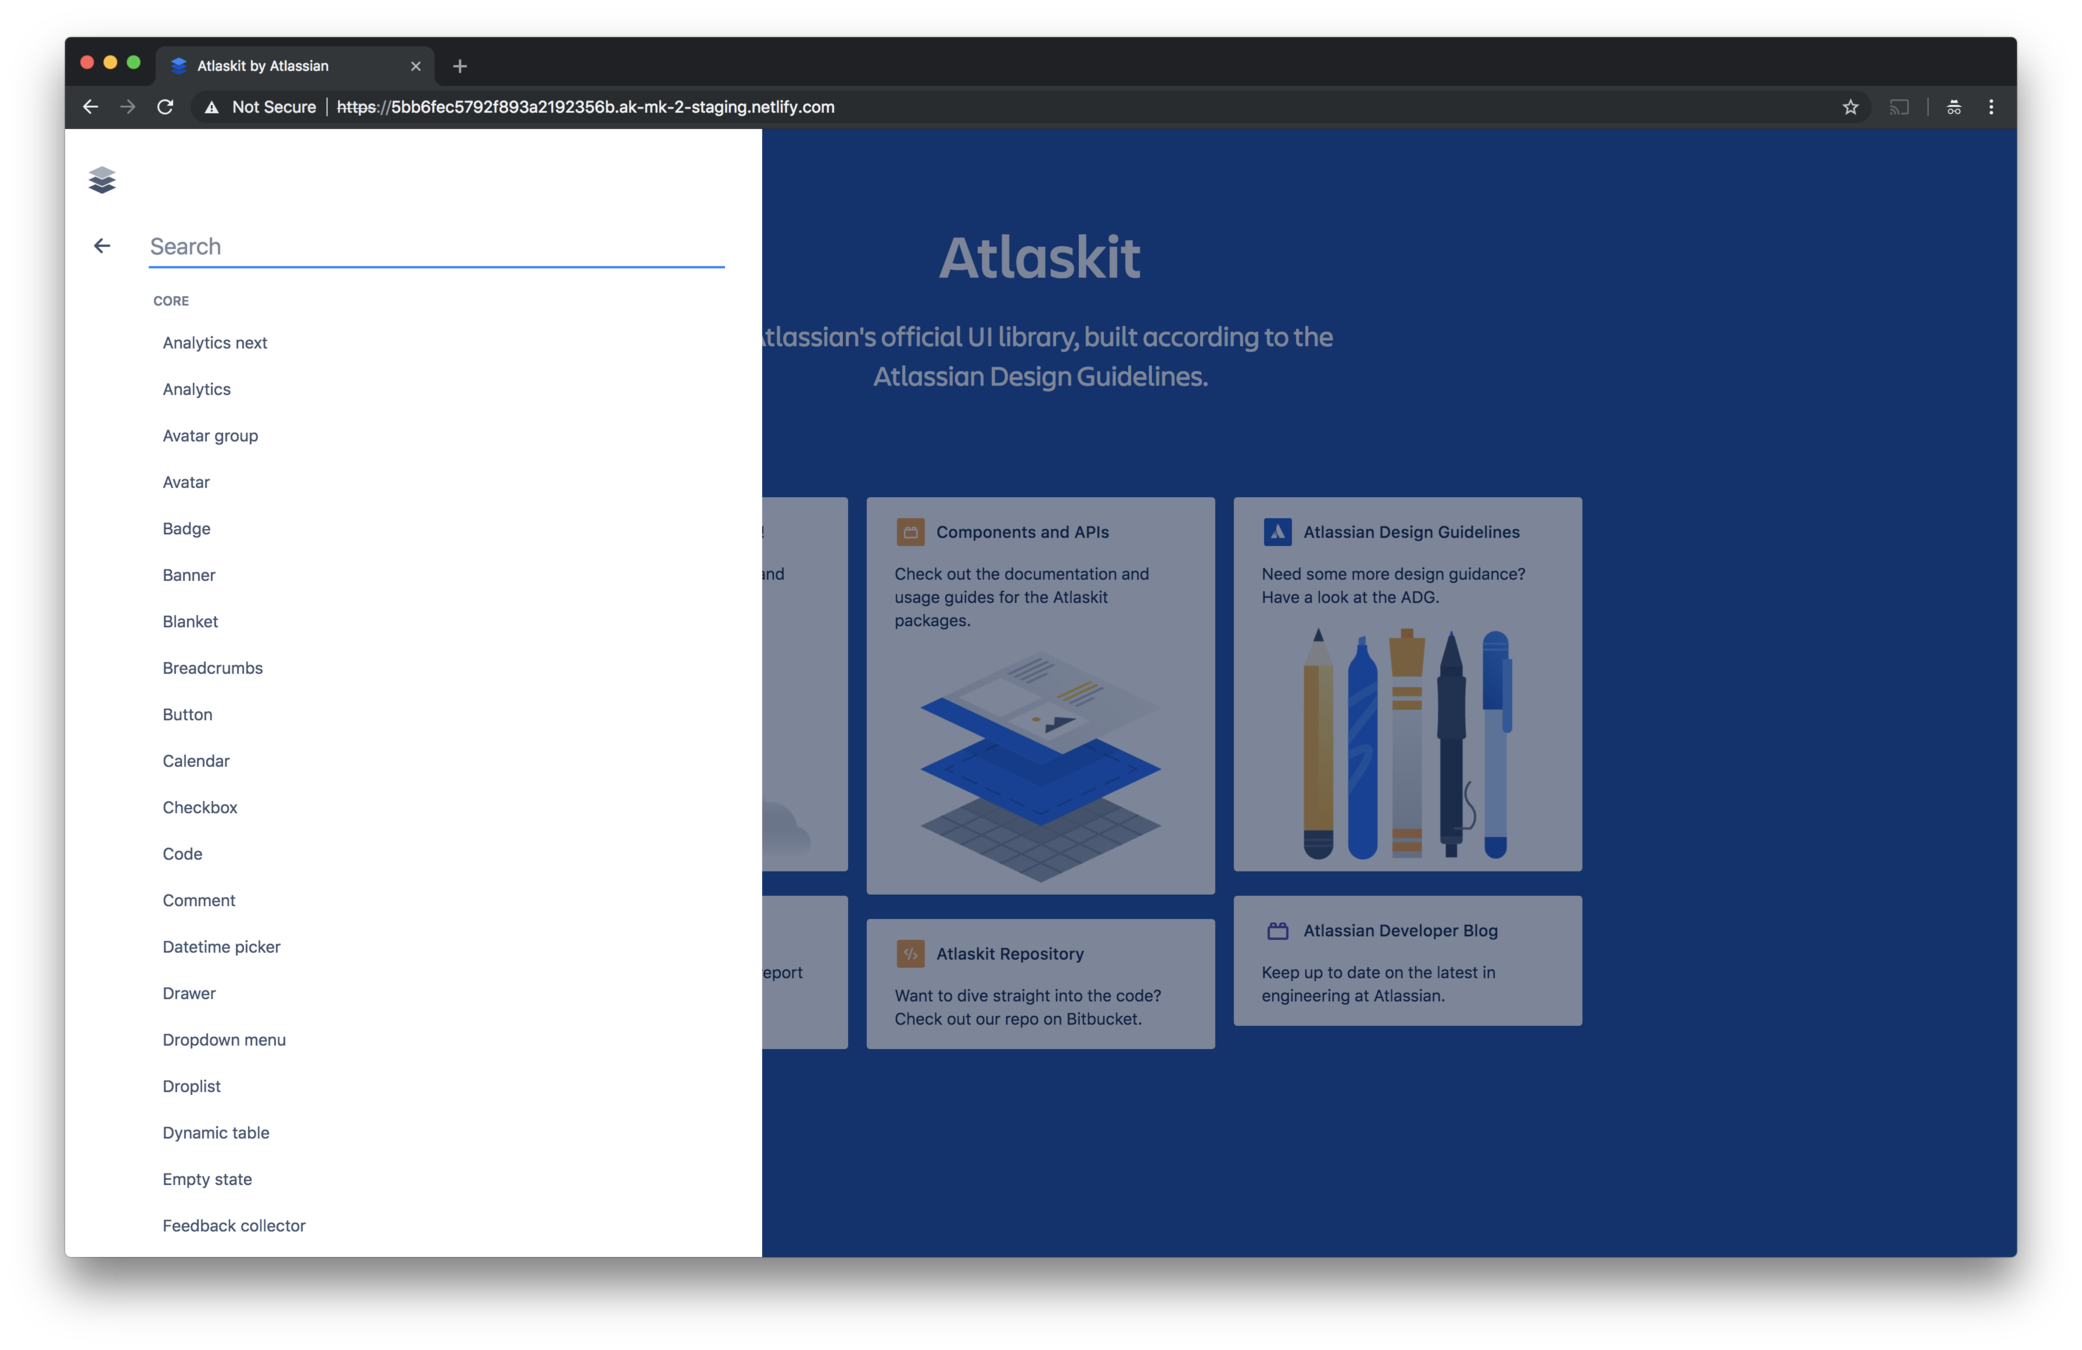Close the Atlaskit by Atlassian tab

[416, 66]
